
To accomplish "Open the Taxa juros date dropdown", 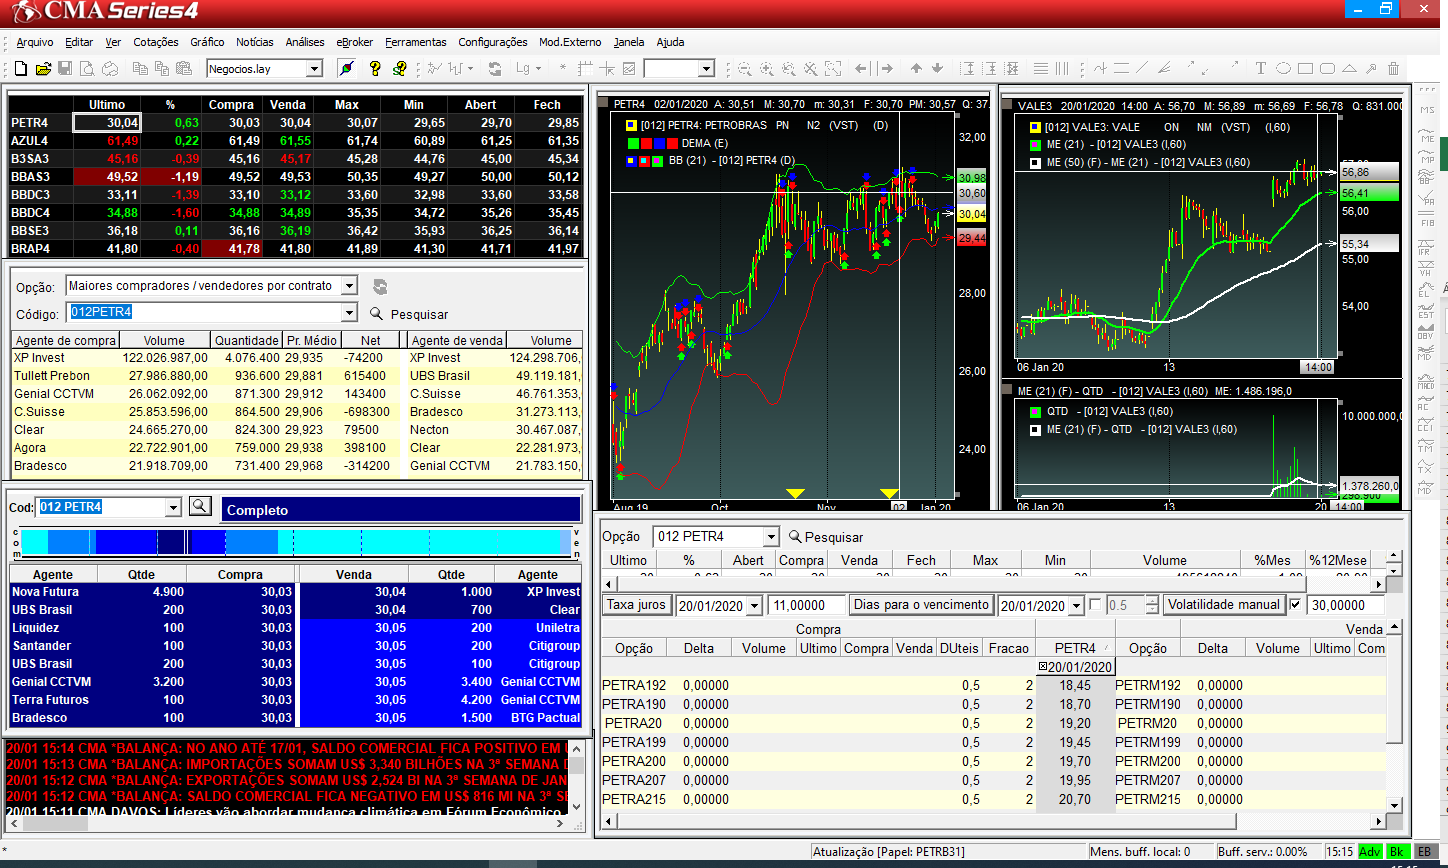I will pyautogui.click(x=754, y=605).
